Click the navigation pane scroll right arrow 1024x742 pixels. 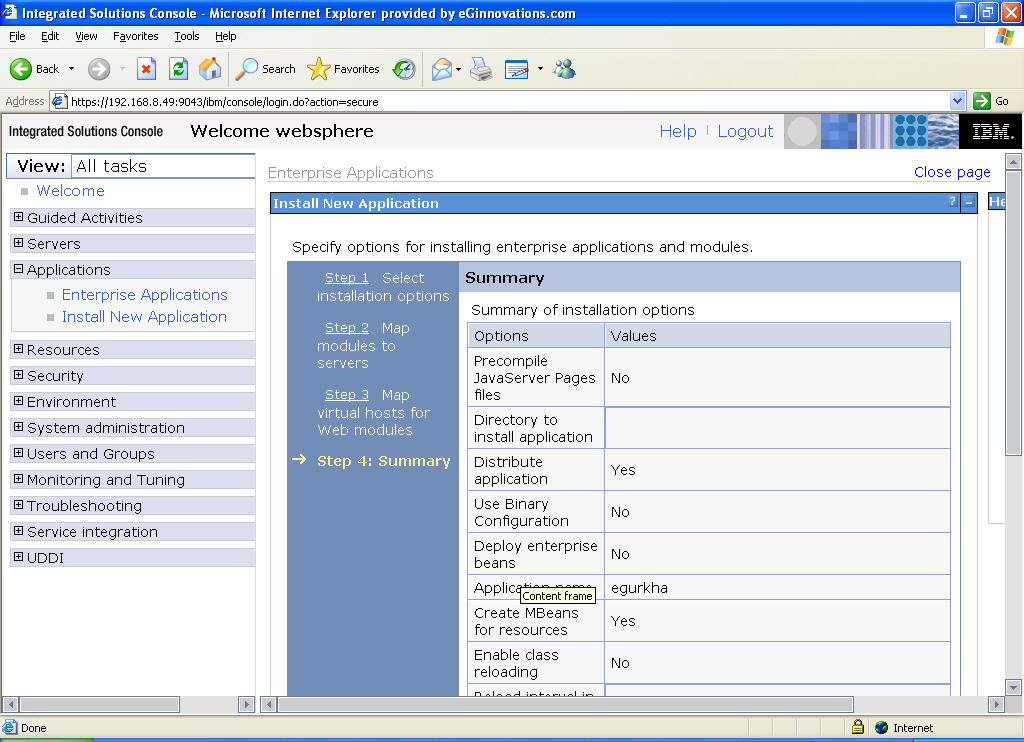click(x=246, y=704)
